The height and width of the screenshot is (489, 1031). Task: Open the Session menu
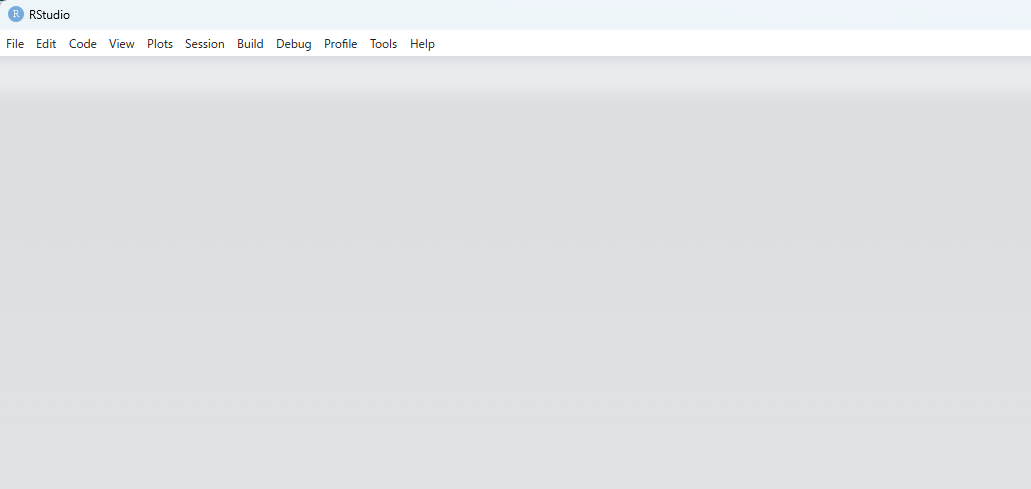point(204,44)
